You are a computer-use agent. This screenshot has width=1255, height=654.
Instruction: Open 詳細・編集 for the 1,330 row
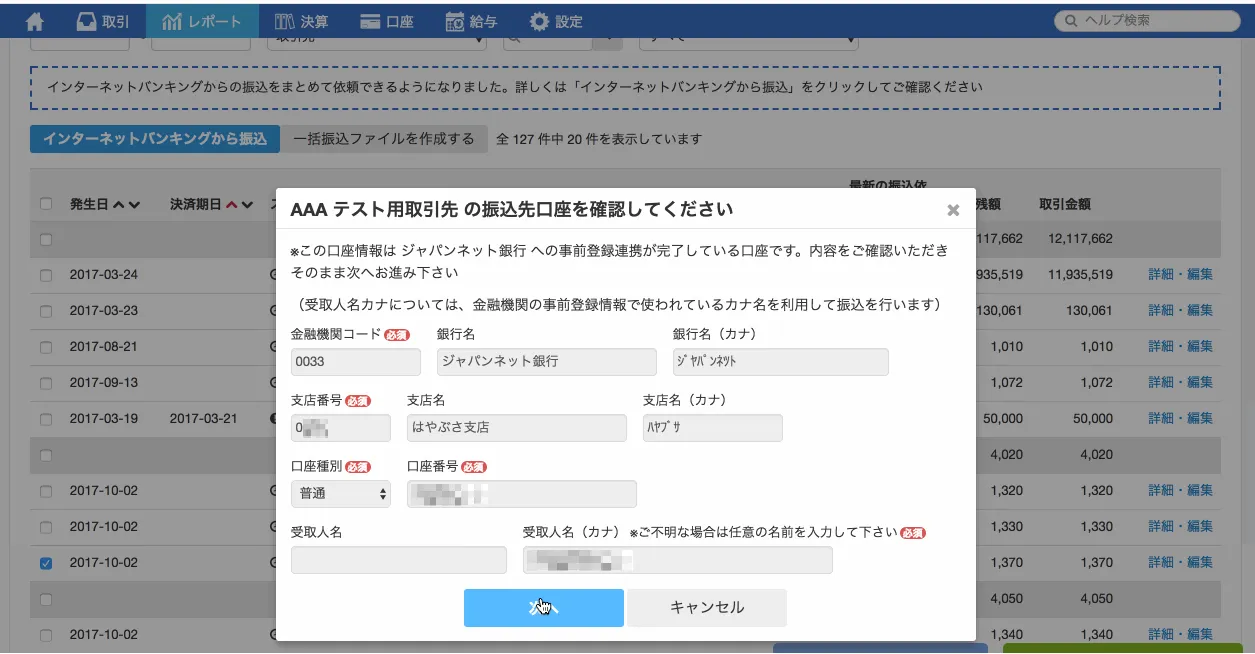pos(1180,526)
